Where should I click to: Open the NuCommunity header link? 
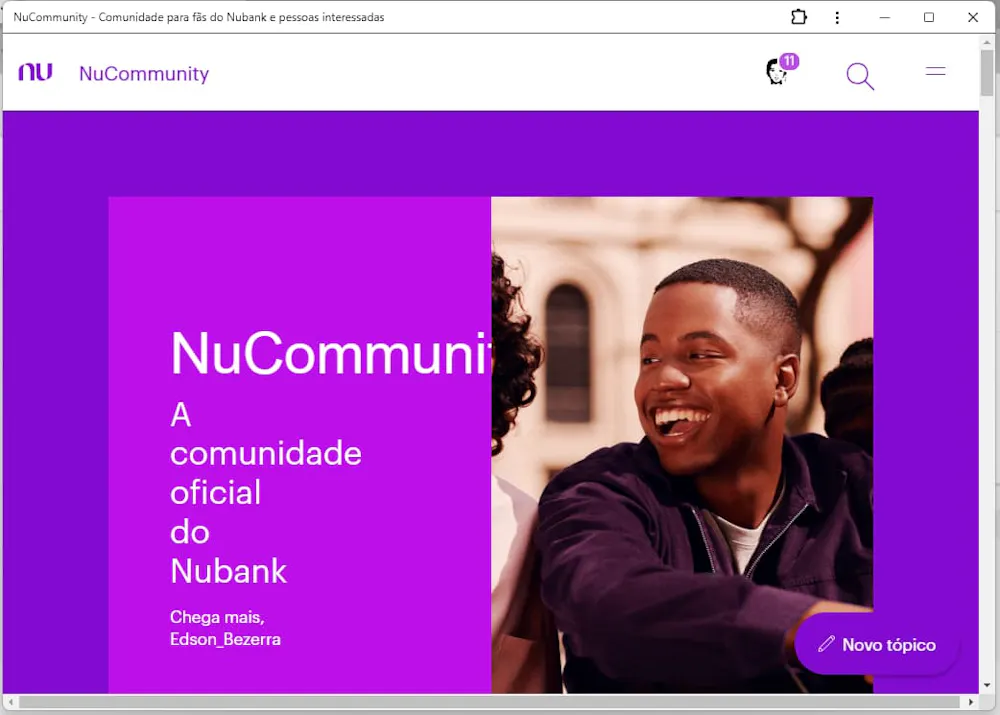coord(144,73)
